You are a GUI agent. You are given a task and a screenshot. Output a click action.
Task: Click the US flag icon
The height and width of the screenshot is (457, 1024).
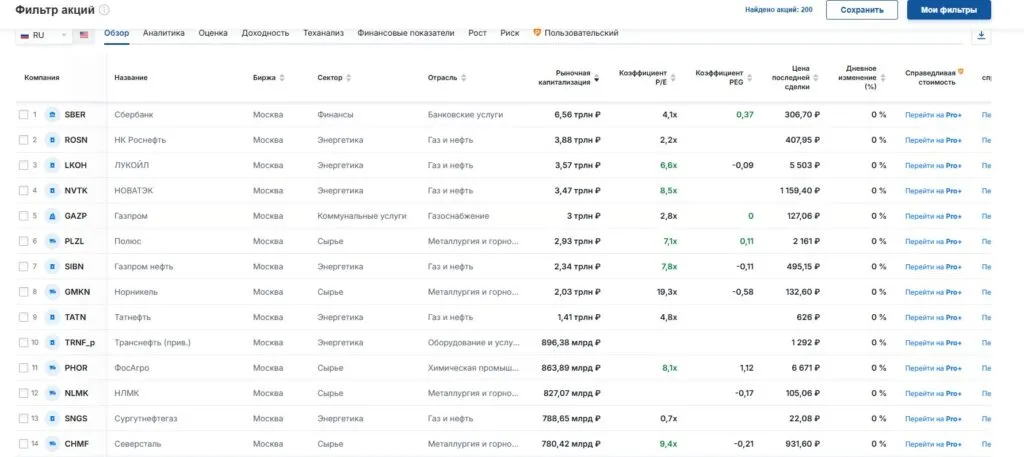[84, 35]
